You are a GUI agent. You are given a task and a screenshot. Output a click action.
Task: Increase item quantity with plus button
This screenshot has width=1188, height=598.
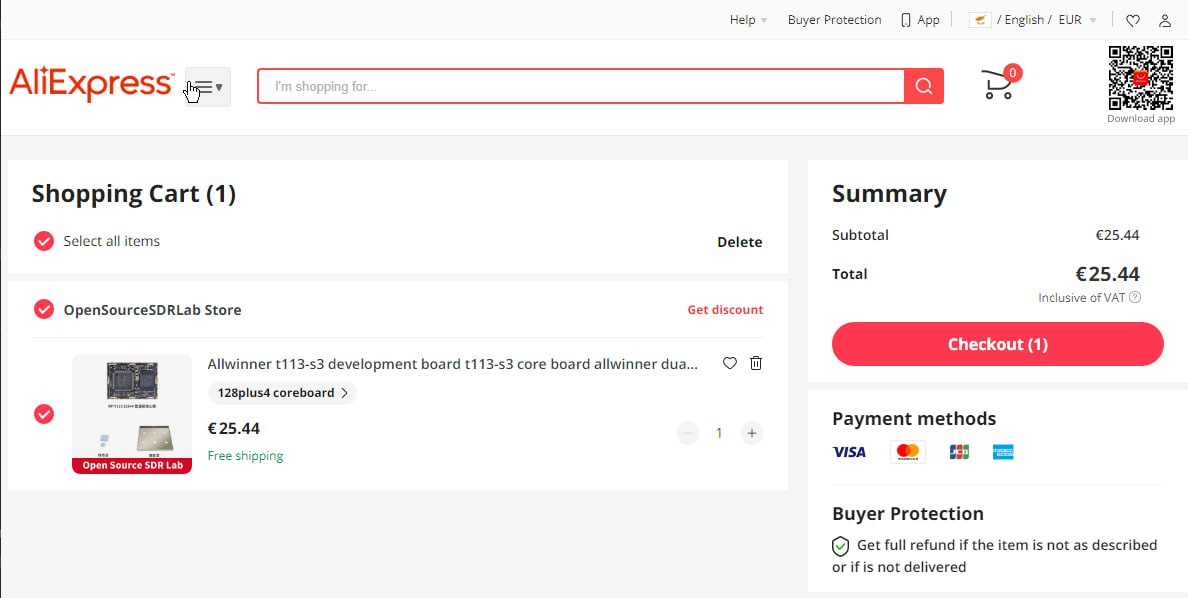pyautogui.click(x=752, y=433)
